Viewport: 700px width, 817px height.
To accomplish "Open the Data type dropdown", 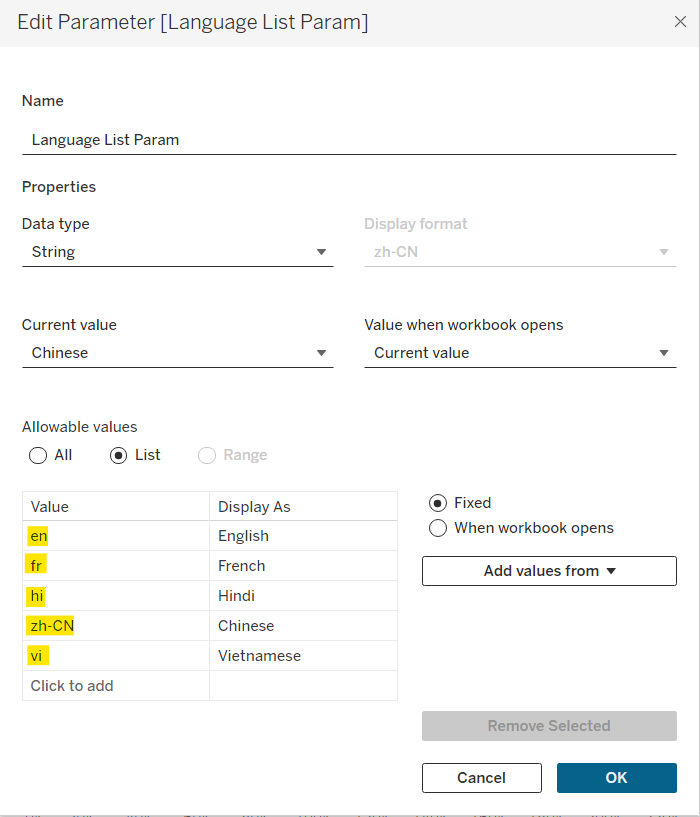I will pyautogui.click(x=177, y=252).
